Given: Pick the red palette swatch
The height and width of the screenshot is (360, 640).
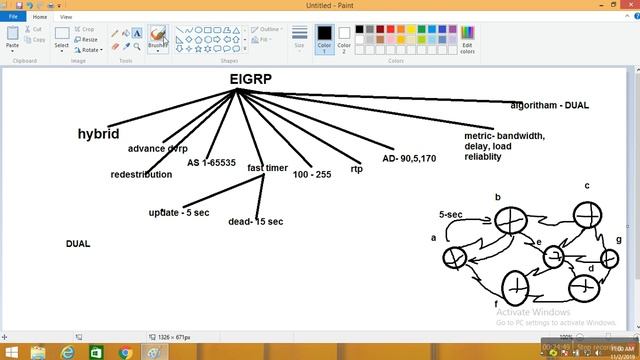Looking at the screenshot, I should (x=391, y=29).
